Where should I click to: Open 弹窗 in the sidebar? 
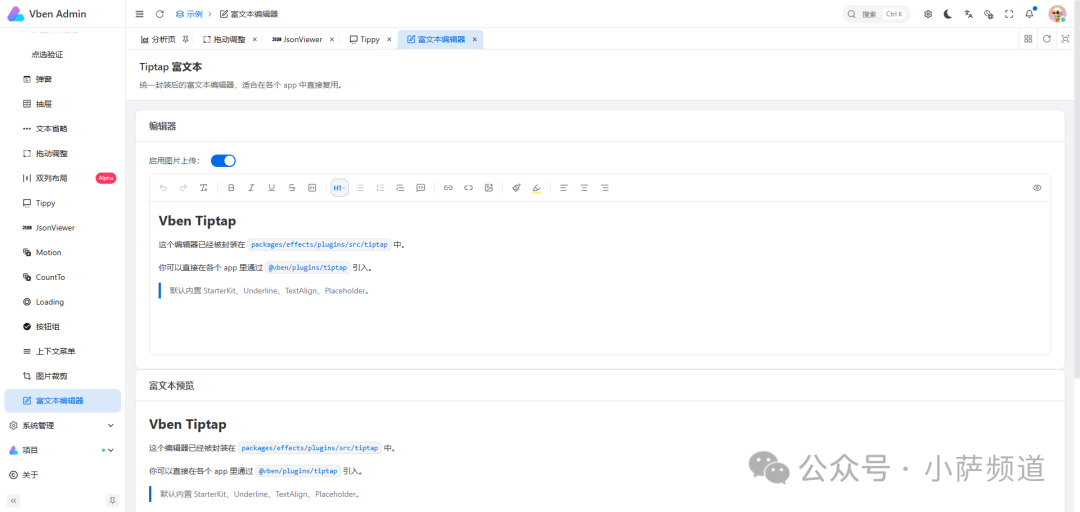click(63, 79)
